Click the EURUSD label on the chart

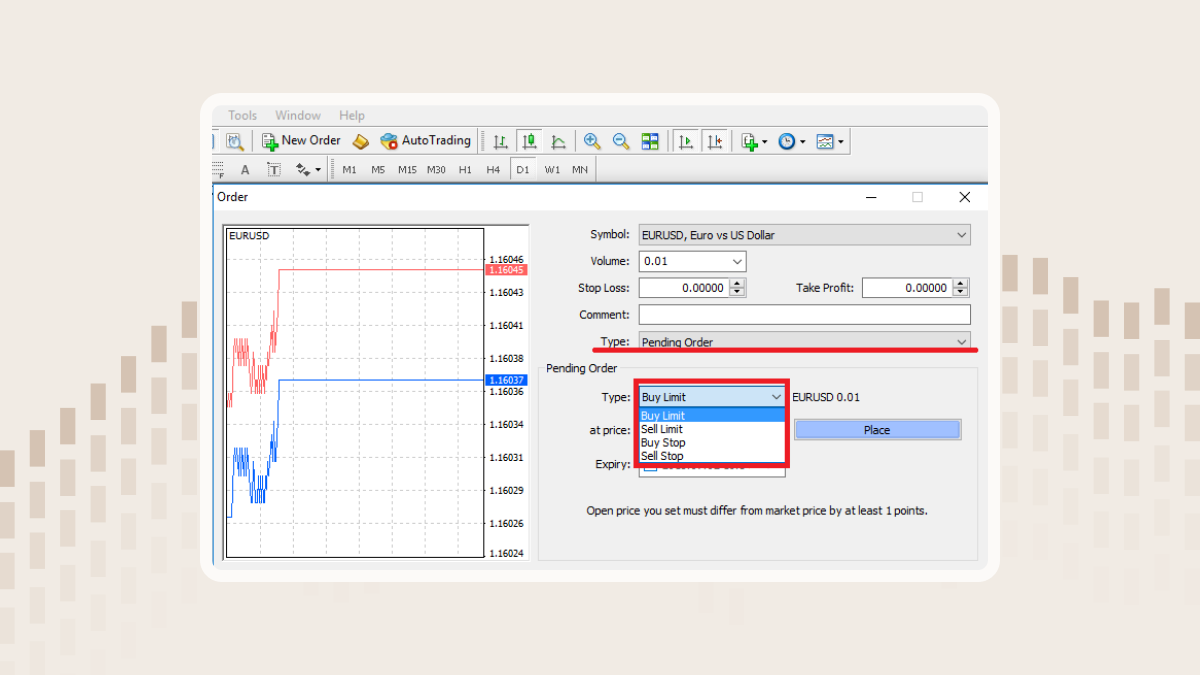point(249,236)
